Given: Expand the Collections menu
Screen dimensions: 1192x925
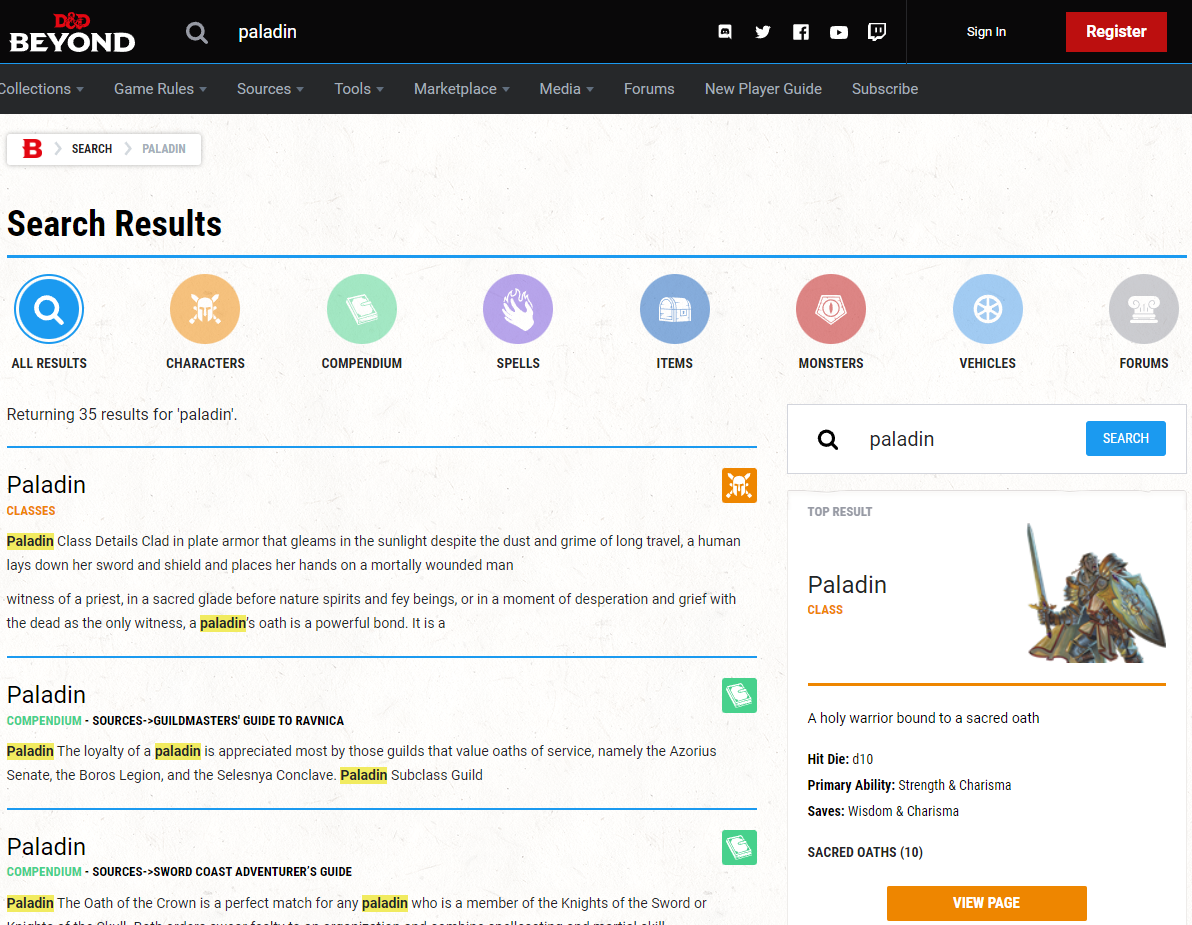Looking at the screenshot, I should (42, 89).
